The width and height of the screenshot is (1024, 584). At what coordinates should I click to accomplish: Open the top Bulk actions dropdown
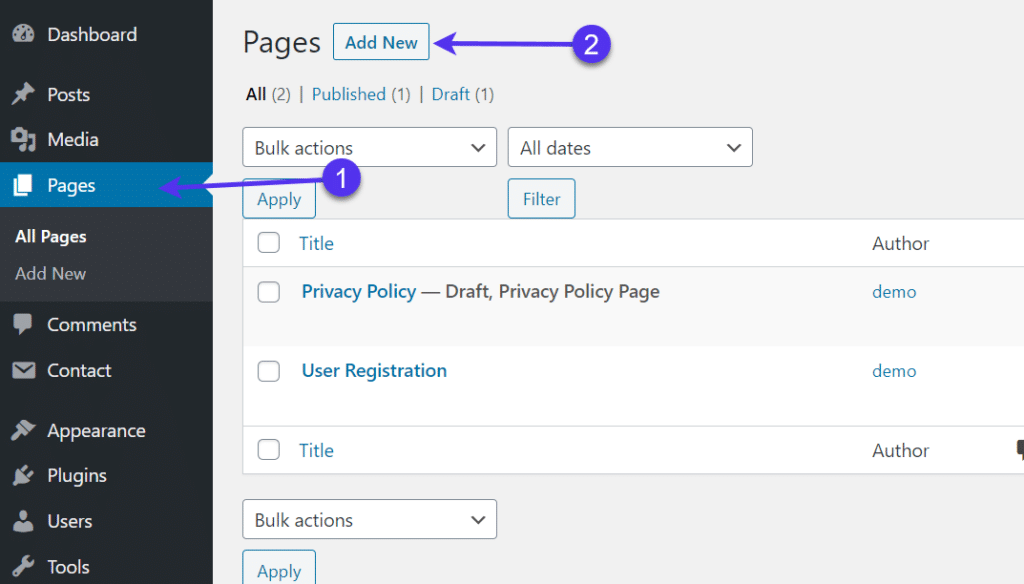point(369,147)
